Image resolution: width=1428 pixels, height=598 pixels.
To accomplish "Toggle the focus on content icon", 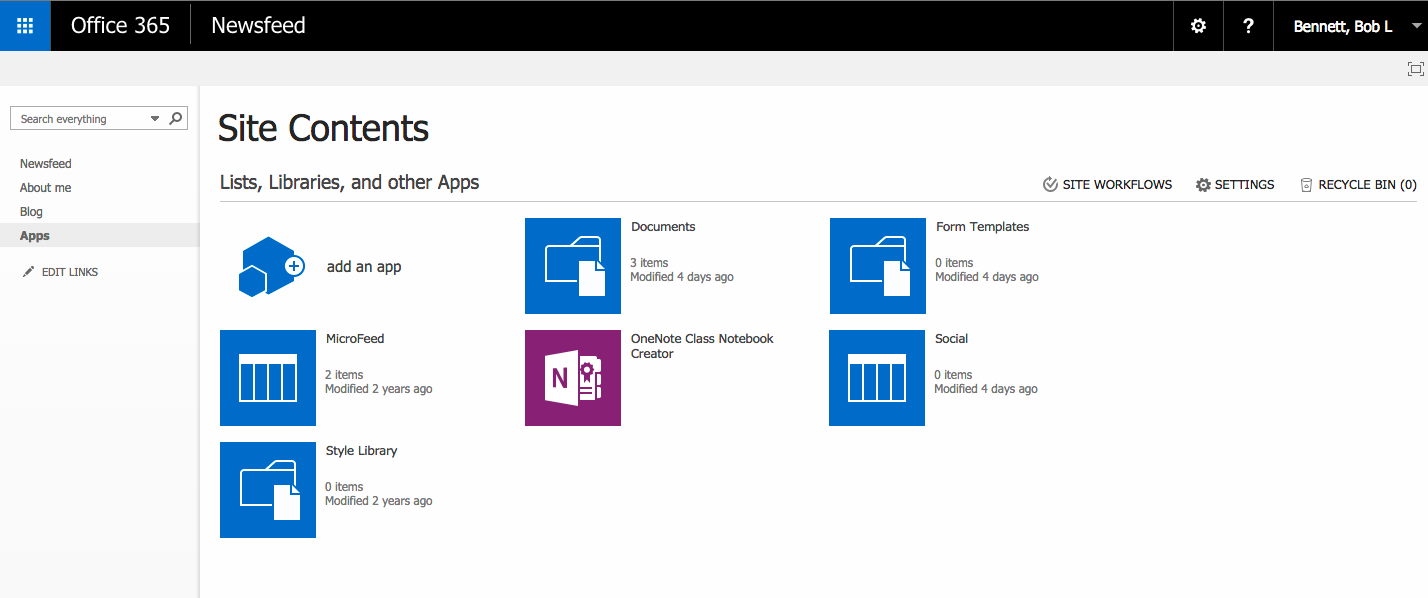I will click(1415, 68).
